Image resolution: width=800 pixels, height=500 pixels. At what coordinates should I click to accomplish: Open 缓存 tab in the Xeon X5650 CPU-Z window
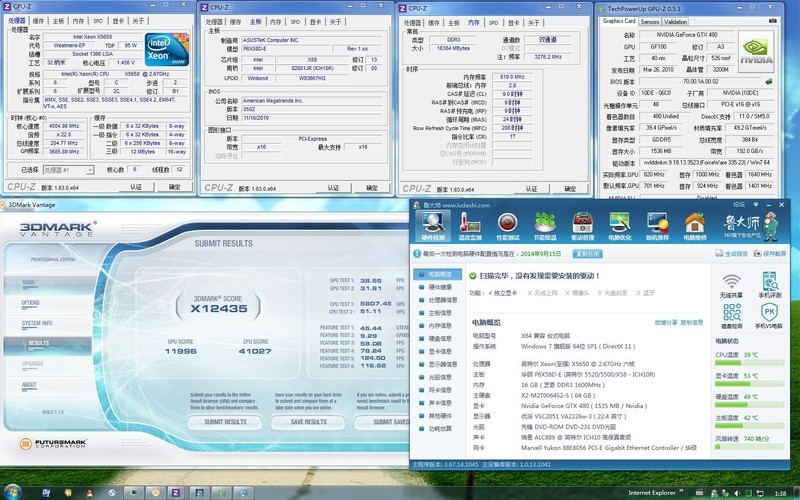(x=38, y=21)
